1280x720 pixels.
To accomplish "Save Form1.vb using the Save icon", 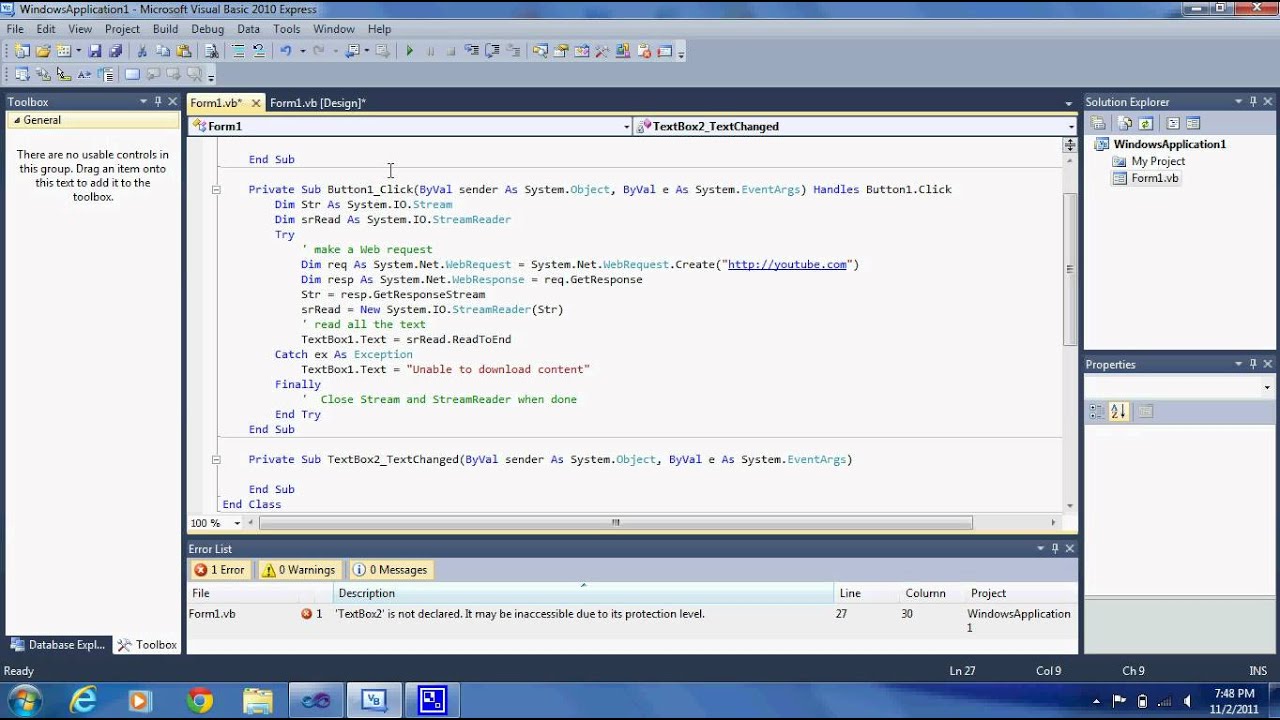I will pyautogui.click(x=94, y=51).
